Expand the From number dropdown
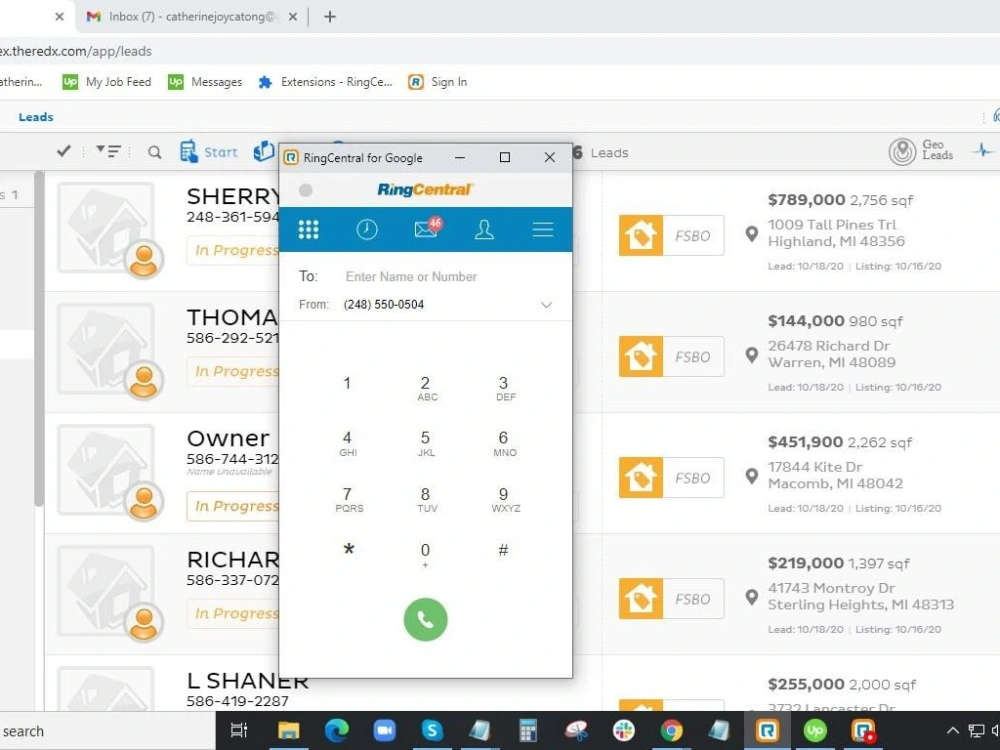This screenshot has width=1000, height=750. coord(547,305)
